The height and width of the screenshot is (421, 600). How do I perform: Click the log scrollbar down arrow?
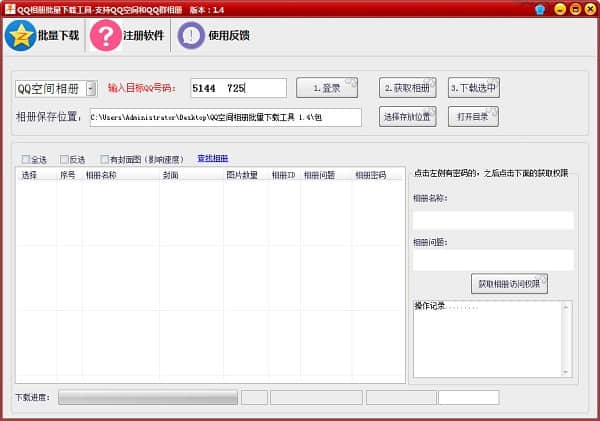pos(566,372)
